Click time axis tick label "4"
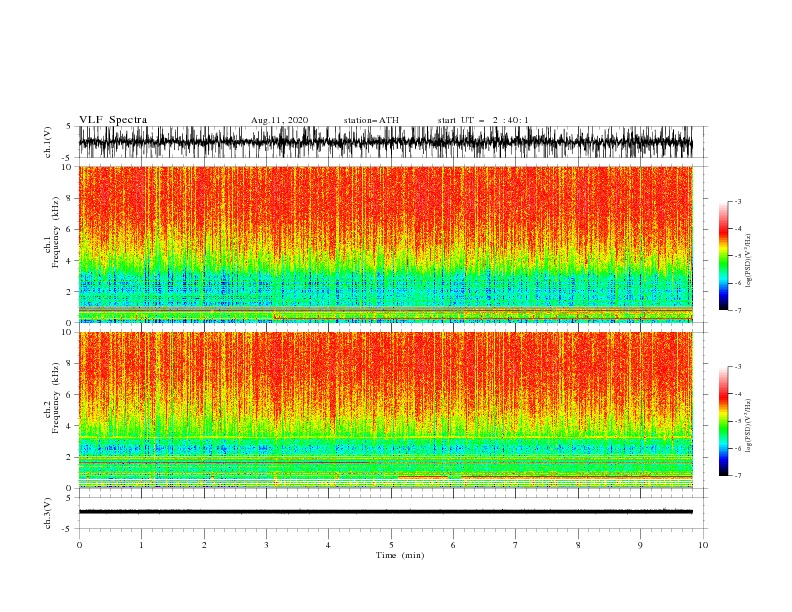792x612 pixels. pos(328,545)
